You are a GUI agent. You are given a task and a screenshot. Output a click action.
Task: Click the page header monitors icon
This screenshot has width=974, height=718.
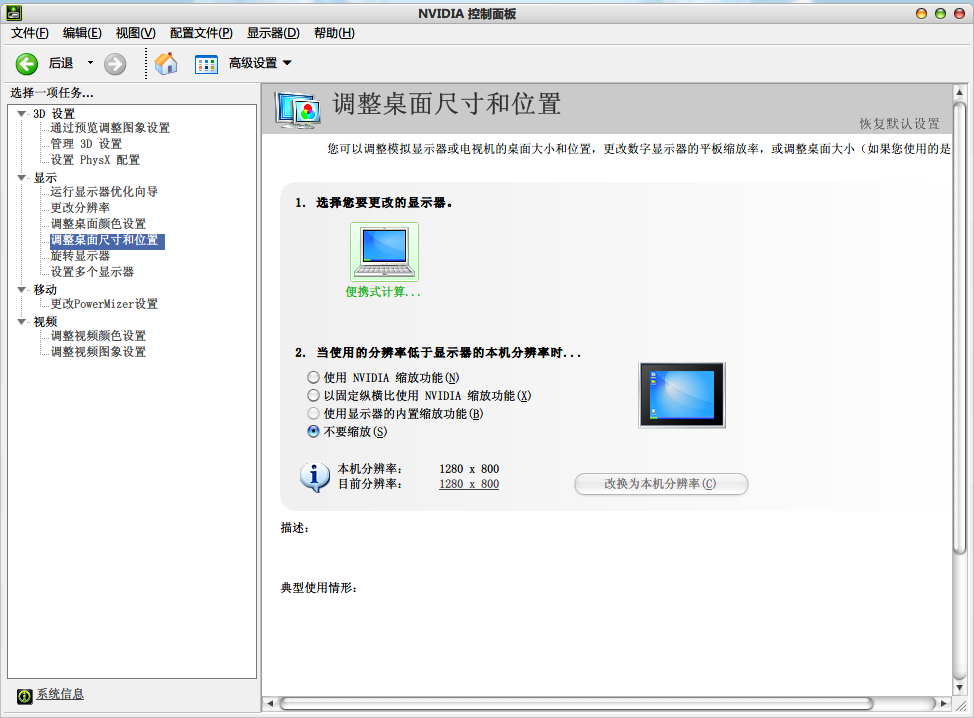pos(298,110)
